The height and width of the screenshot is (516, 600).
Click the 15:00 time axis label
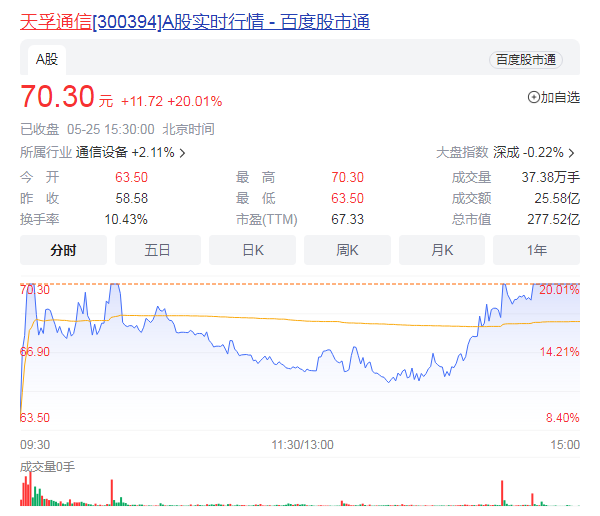click(x=565, y=444)
